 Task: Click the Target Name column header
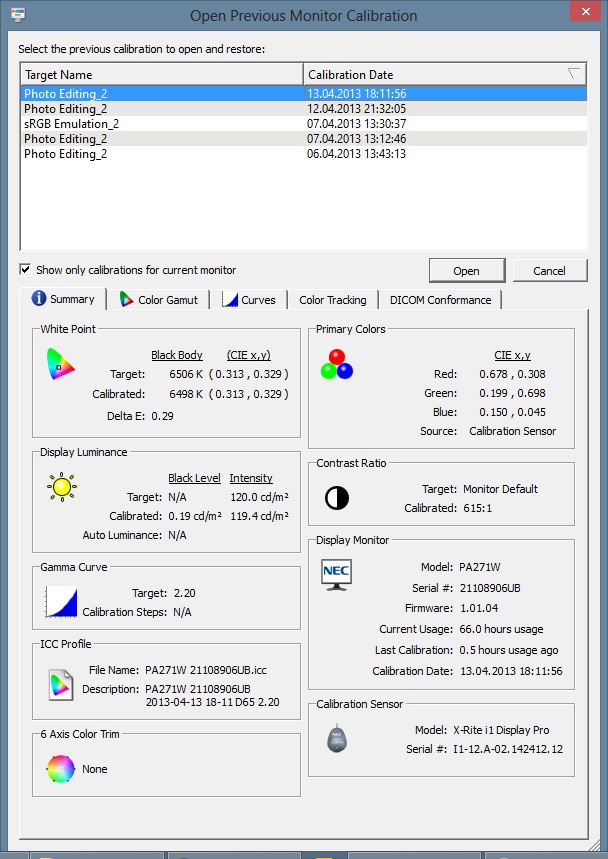coord(160,74)
